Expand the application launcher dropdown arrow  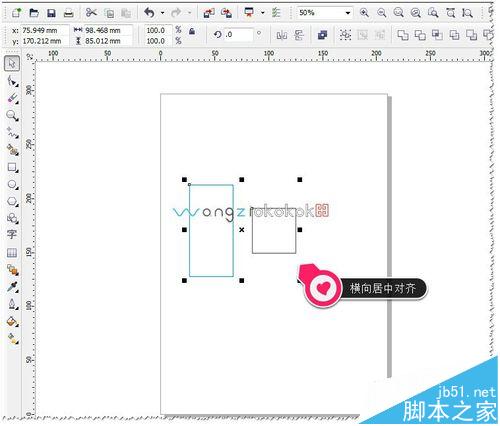[x=263, y=13]
